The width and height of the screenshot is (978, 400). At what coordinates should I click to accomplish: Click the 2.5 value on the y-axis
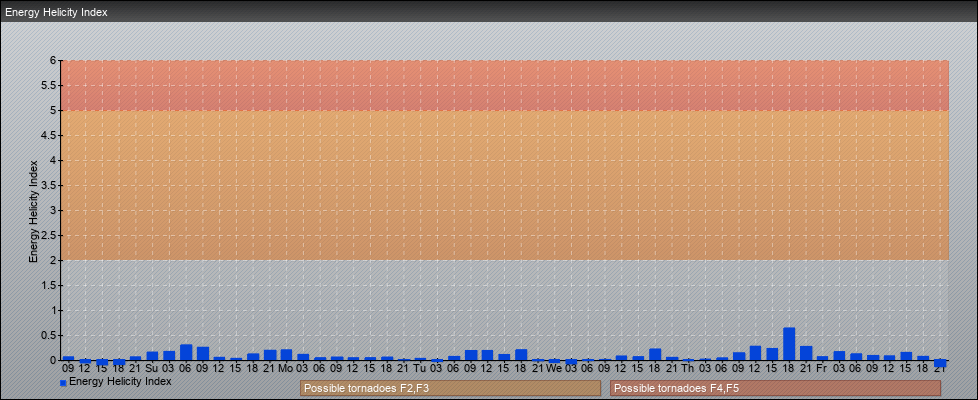click(x=50, y=235)
